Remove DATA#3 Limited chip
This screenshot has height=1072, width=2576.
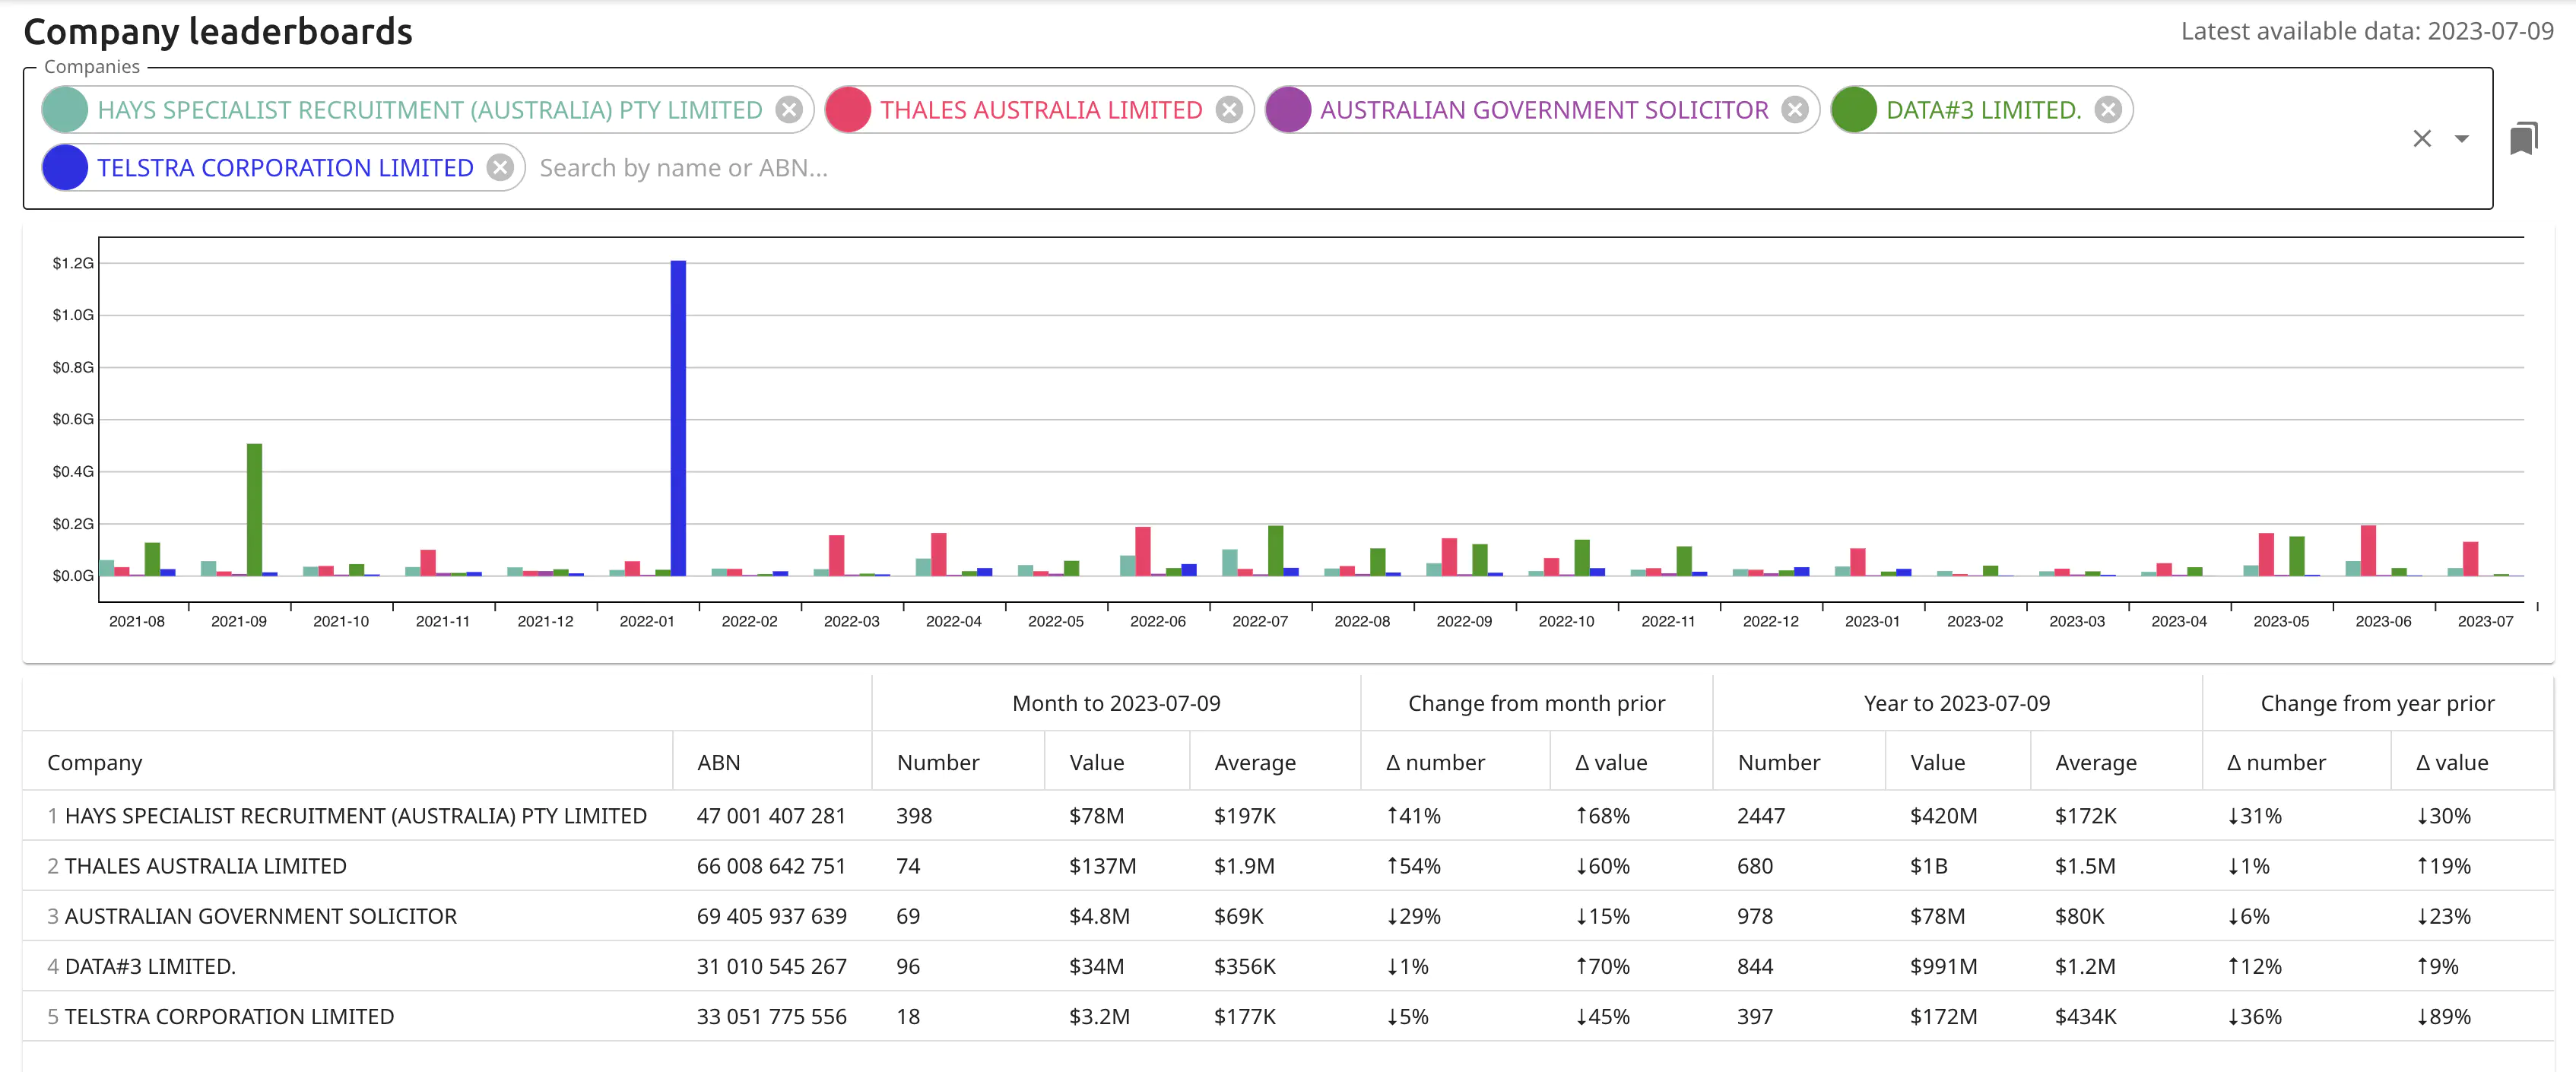[x=2108, y=110]
